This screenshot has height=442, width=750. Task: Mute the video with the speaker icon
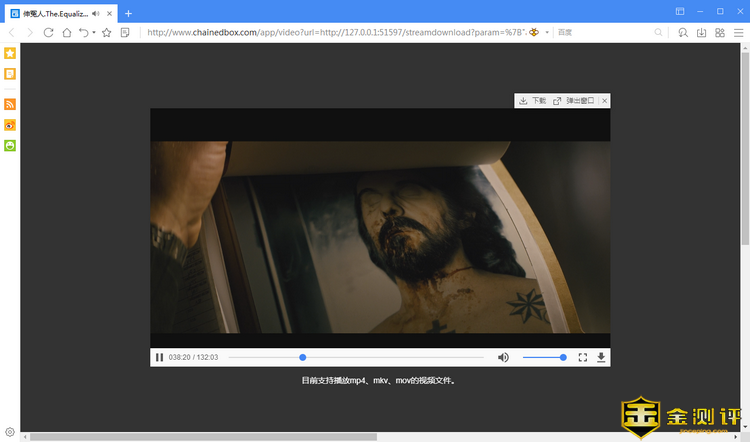coord(503,357)
